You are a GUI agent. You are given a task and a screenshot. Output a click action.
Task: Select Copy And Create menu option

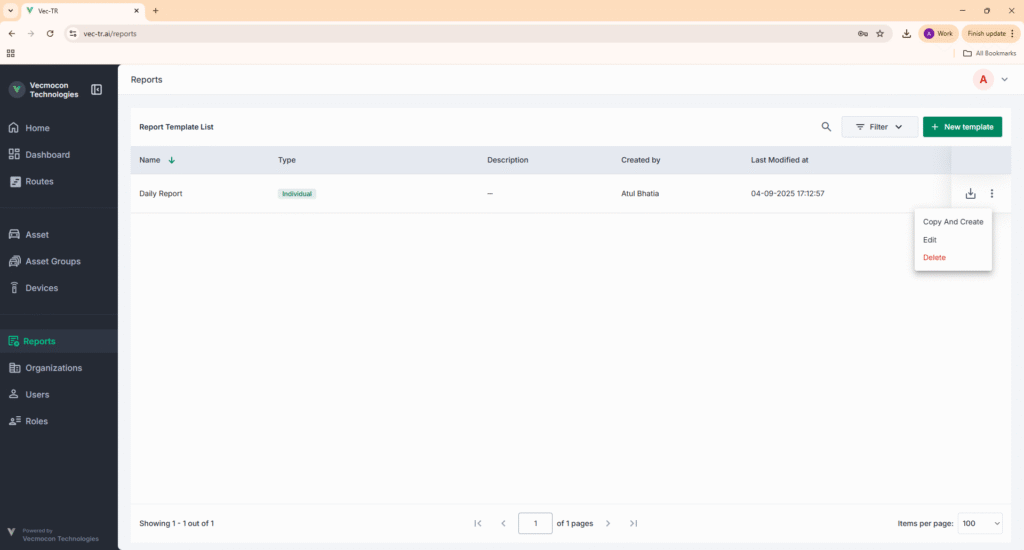click(x=953, y=222)
